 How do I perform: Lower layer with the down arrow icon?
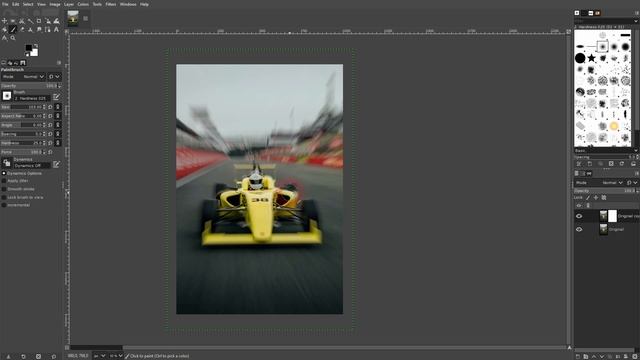(602, 356)
